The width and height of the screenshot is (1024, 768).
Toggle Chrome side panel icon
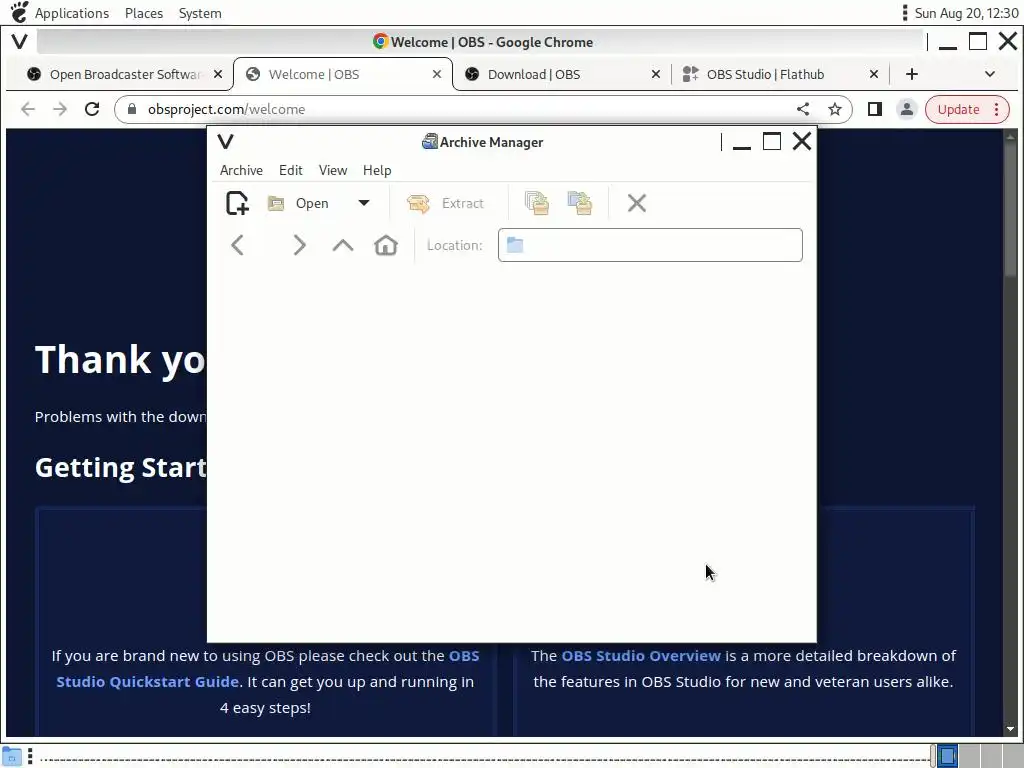(x=874, y=109)
